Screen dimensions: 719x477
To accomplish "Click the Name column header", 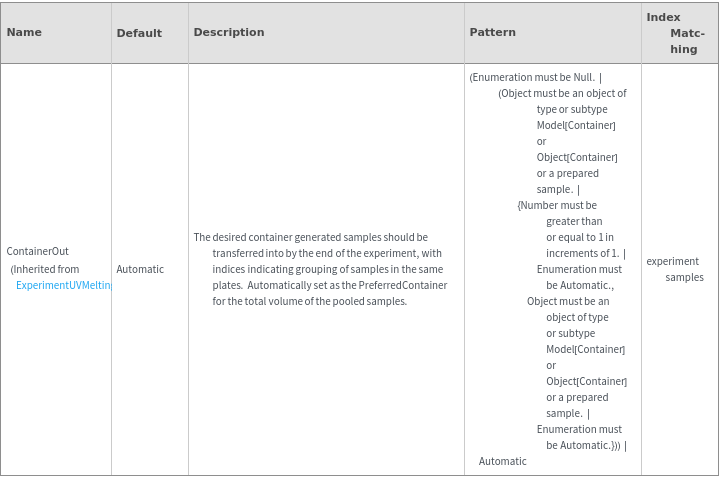I will pos(24,32).
